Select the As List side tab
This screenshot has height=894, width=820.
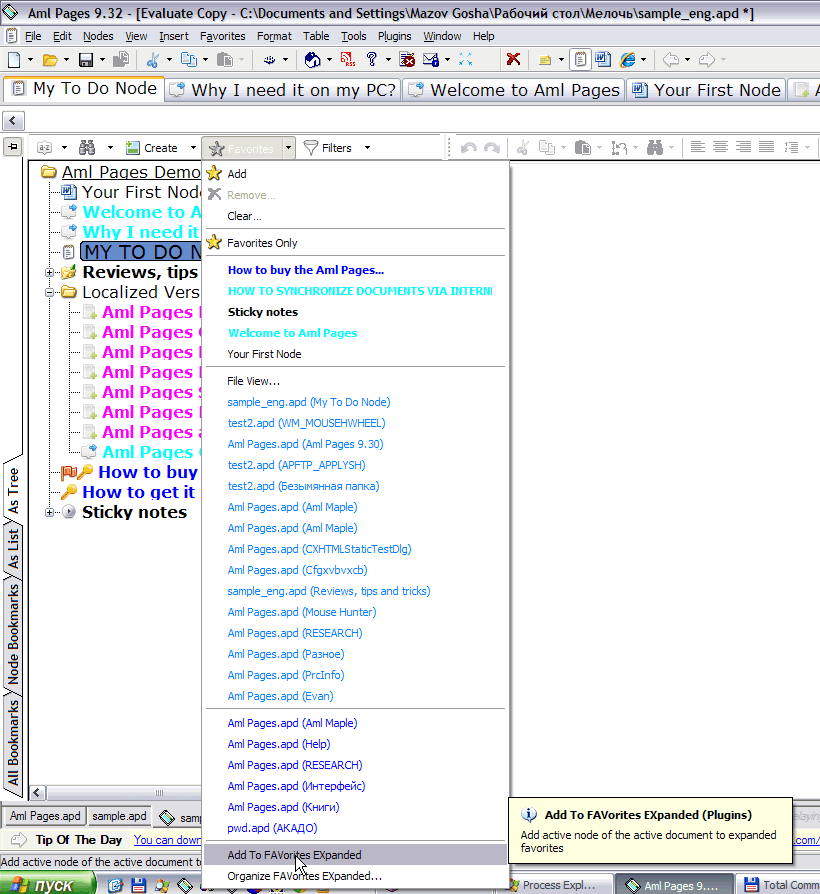(x=13, y=547)
